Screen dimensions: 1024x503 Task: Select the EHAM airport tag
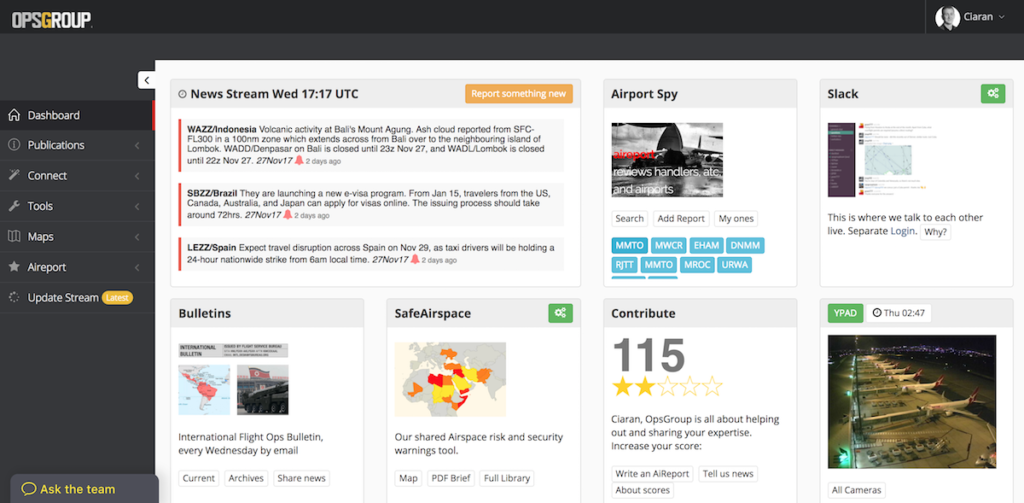pyautogui.click(x=706, y=245)
